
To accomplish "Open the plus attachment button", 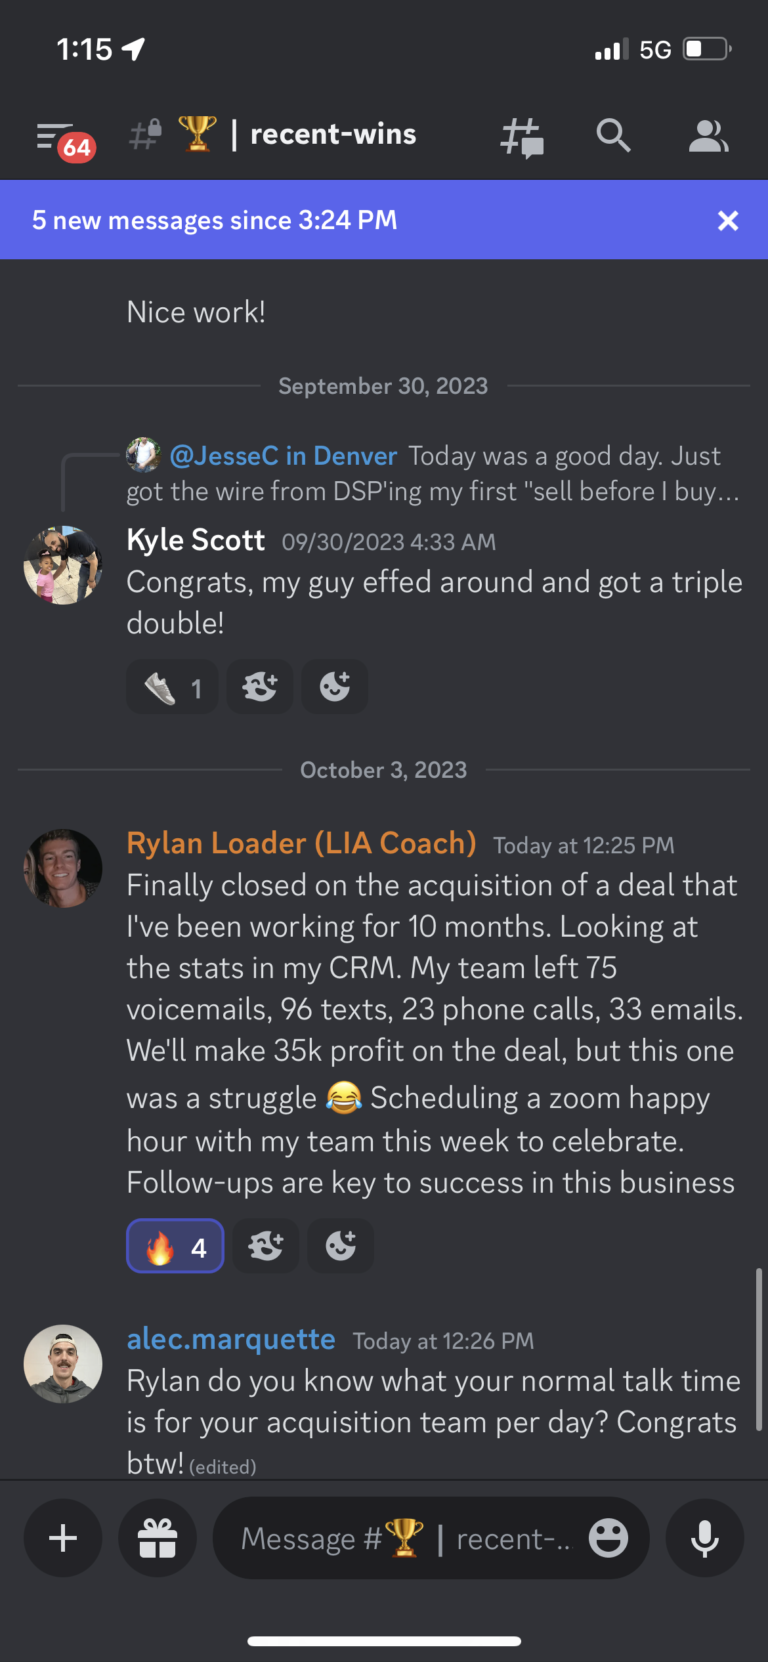I will click(x=63, y=1538).
